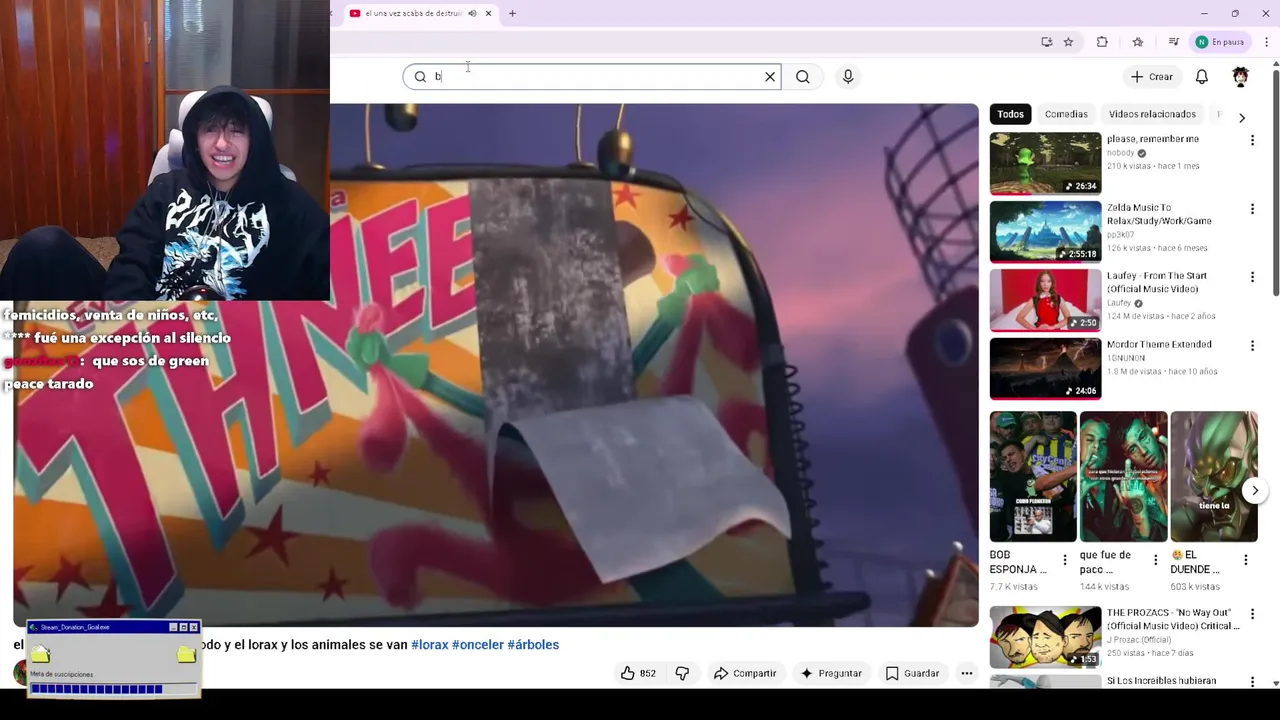This screenshot has height=720, width=1280.
Task: Click the Crear button
Action: click(x=1151, y=76)
